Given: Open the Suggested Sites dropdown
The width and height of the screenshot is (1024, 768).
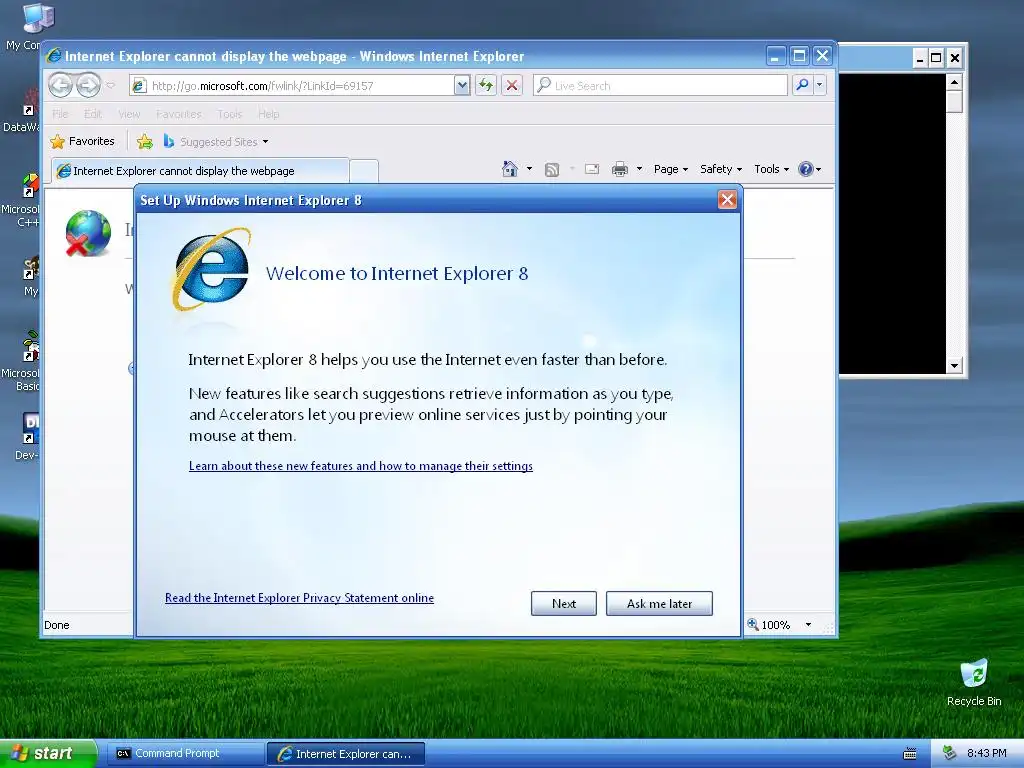Looking at the screenshot, I should pyautogui.click(x=216, y=141).
